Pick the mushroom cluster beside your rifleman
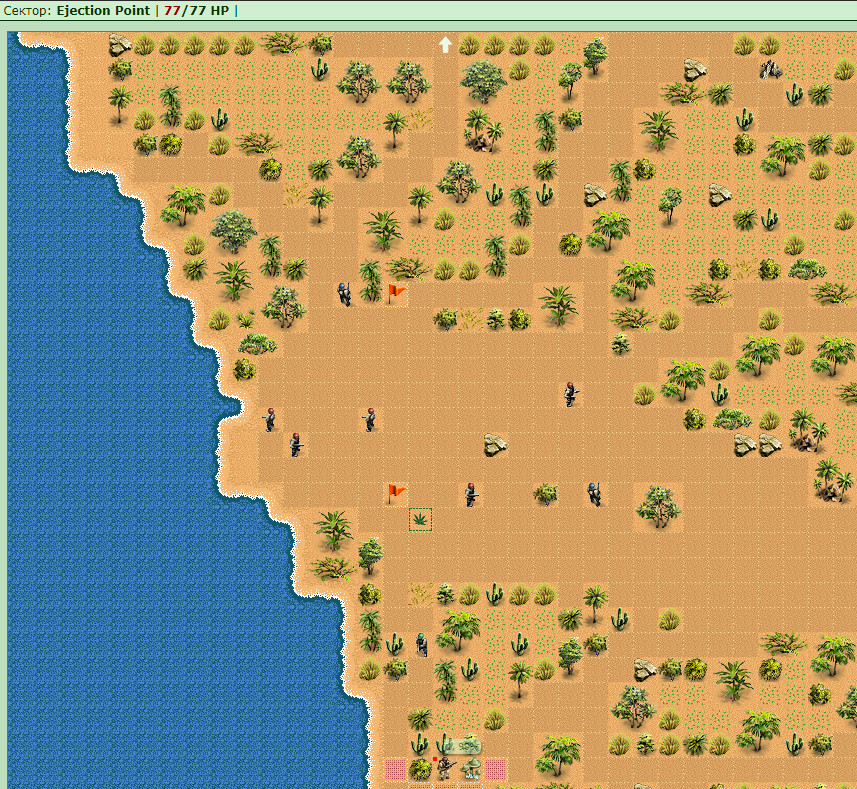 (x=471, y=768)
